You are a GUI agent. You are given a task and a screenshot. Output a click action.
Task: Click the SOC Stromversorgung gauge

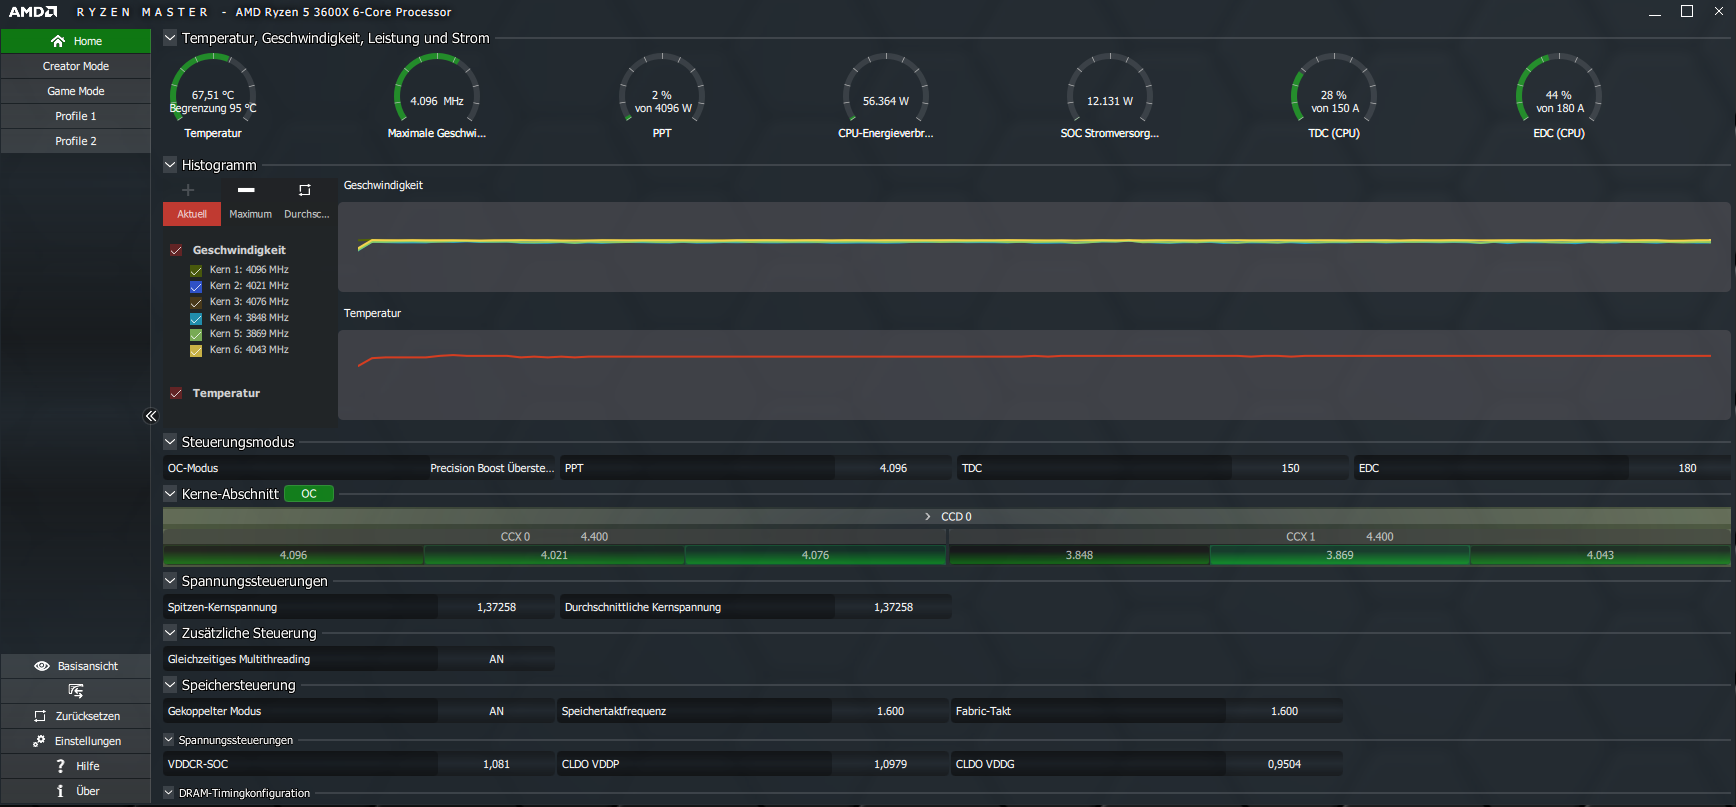pos(1110,96)
